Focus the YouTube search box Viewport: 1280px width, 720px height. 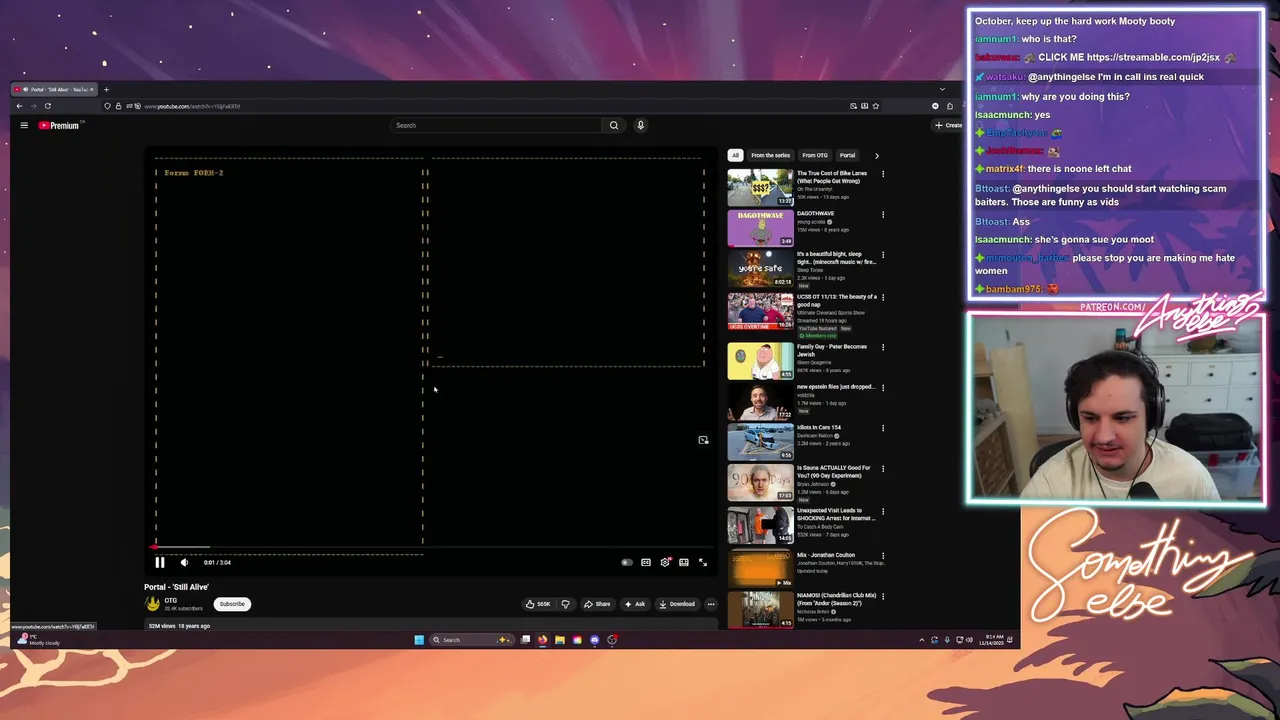[x=497, y=125]
